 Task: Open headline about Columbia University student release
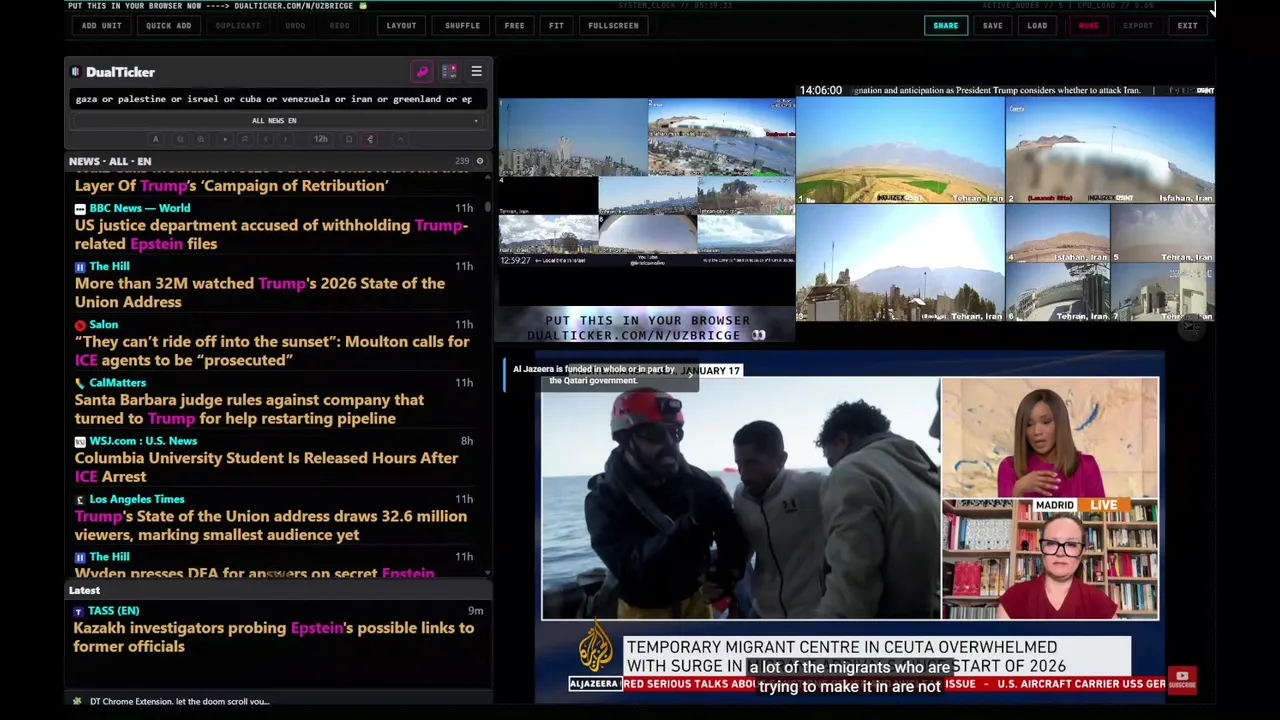[266, 467]
